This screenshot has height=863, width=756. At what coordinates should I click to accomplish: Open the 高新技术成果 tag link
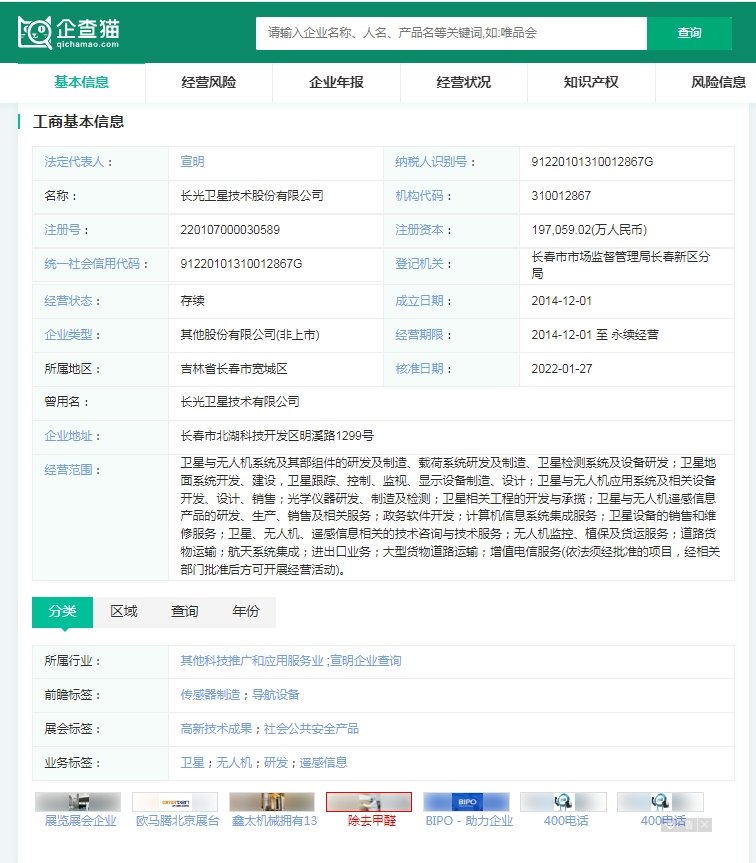click(216, 730)
